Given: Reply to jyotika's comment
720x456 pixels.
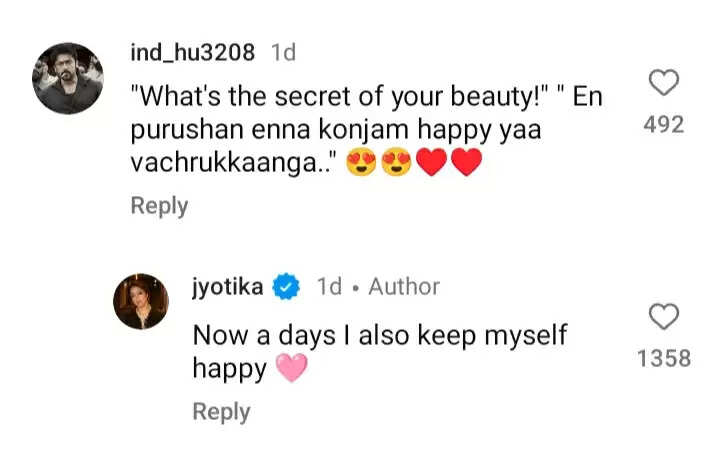Looking at the screenshot, I should coord(221,411).
